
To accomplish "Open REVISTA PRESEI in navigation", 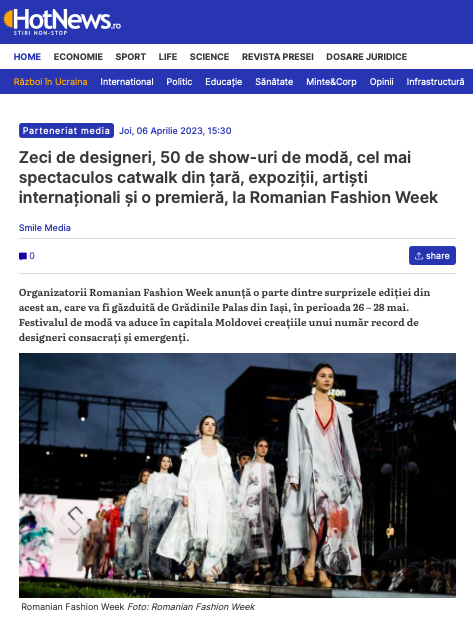I will tap(278, 57).
